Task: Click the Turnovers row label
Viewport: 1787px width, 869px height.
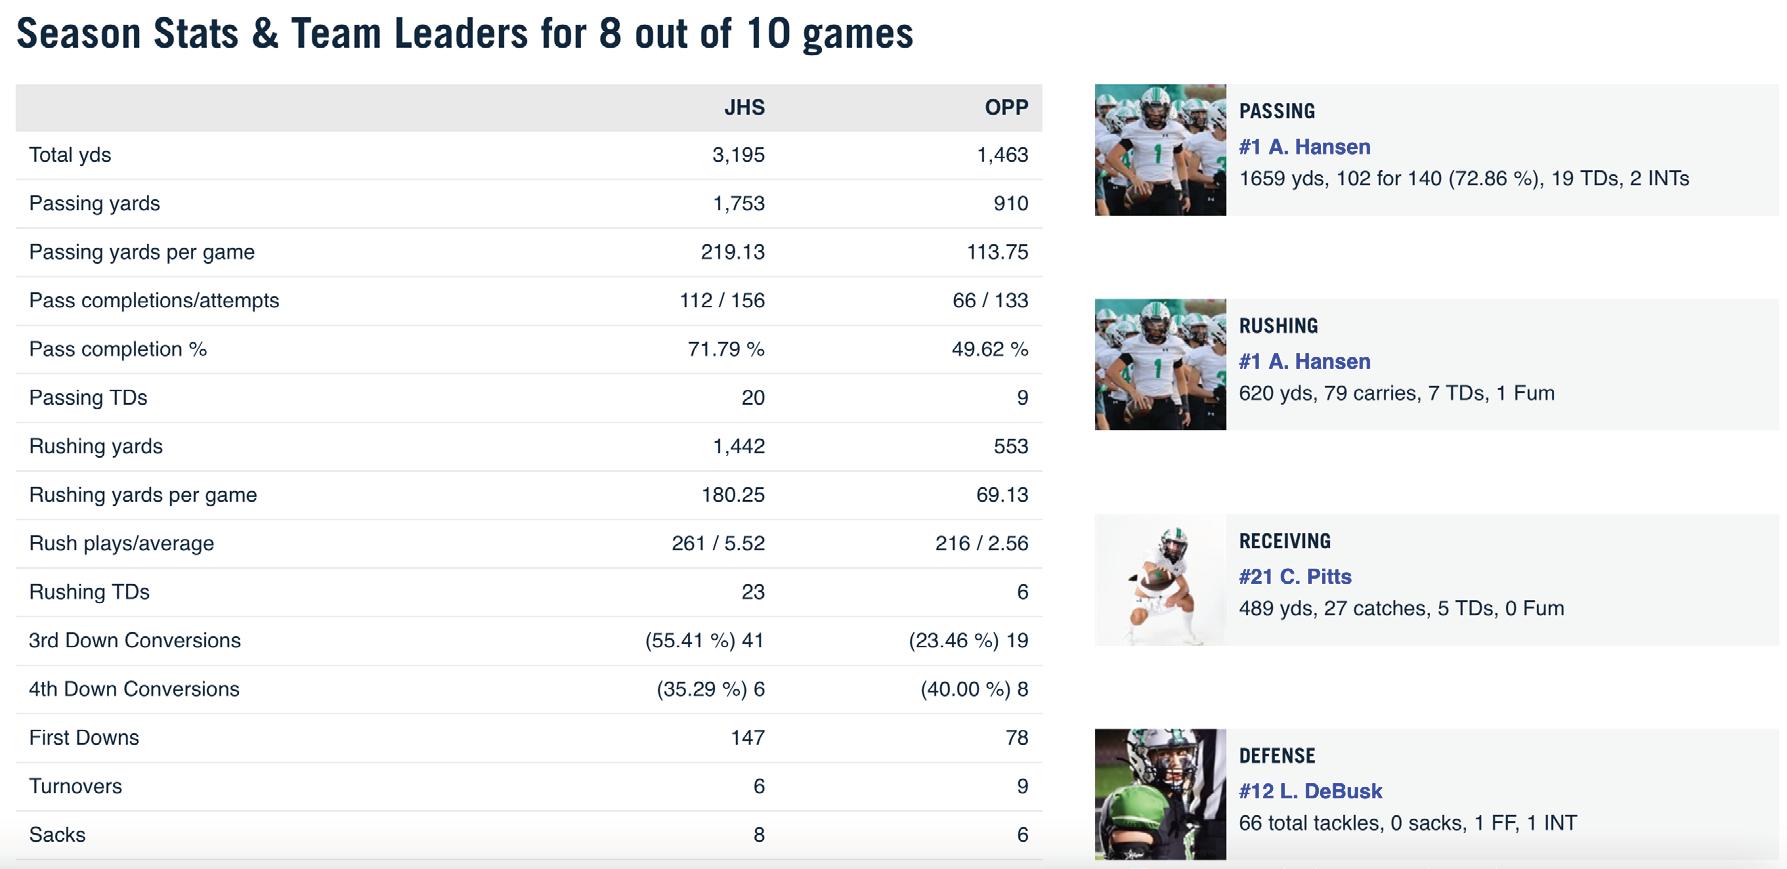Action: pyautogui.click(x=75, y=786)
